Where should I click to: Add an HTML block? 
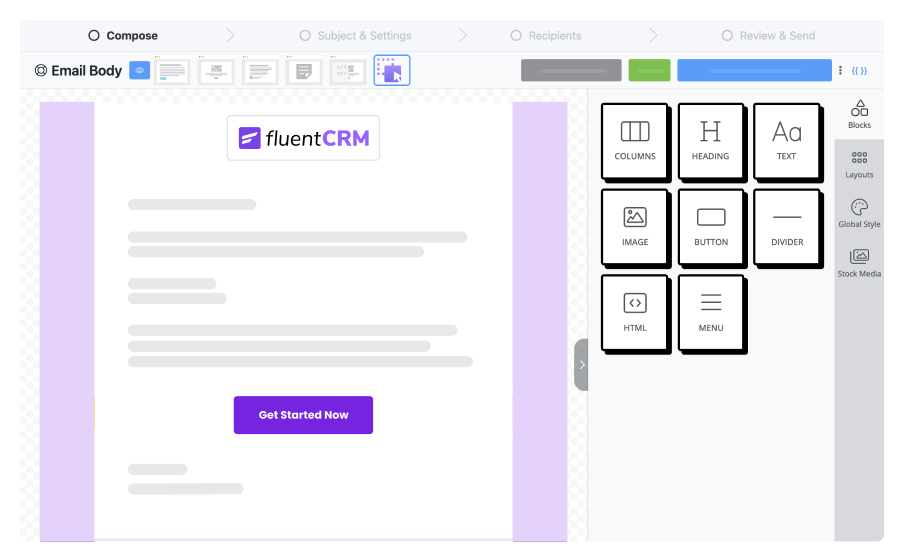pos(635,313)
